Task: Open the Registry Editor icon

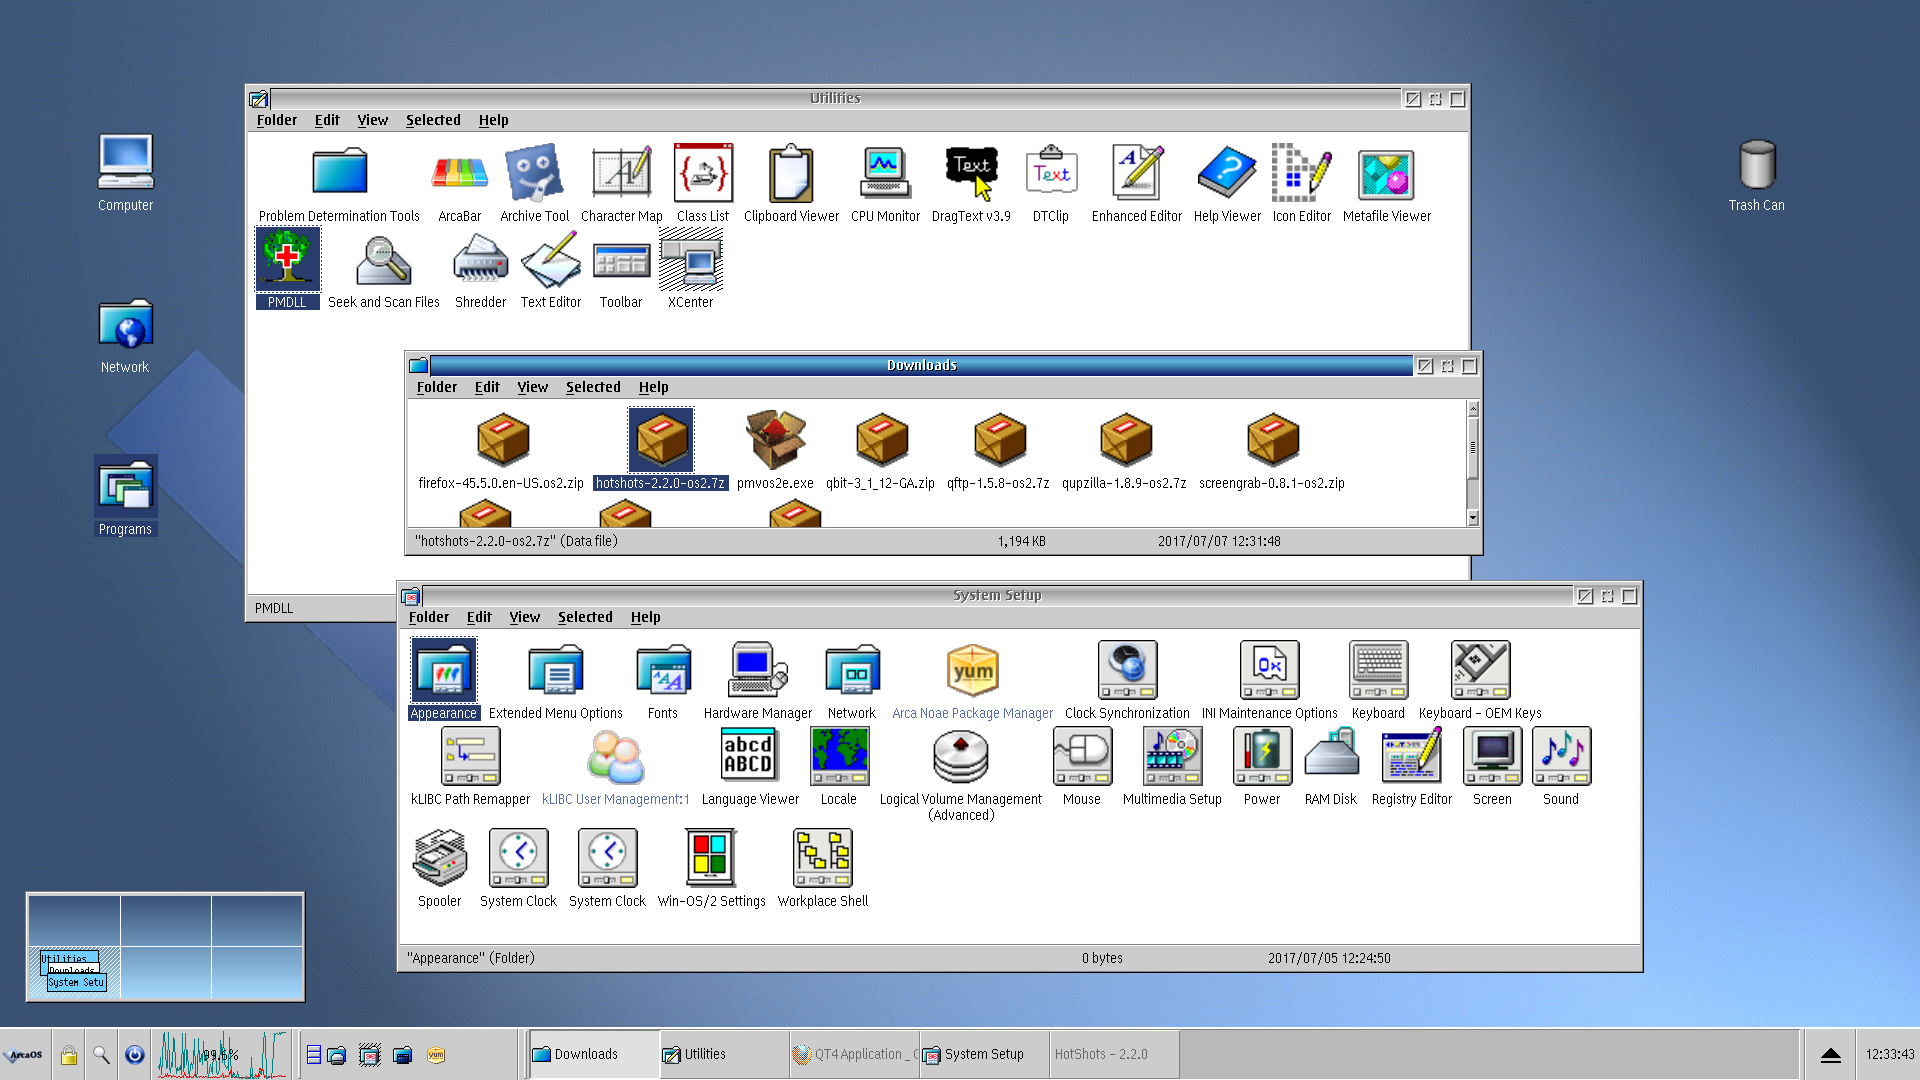Action: [x=1411, y=756]
